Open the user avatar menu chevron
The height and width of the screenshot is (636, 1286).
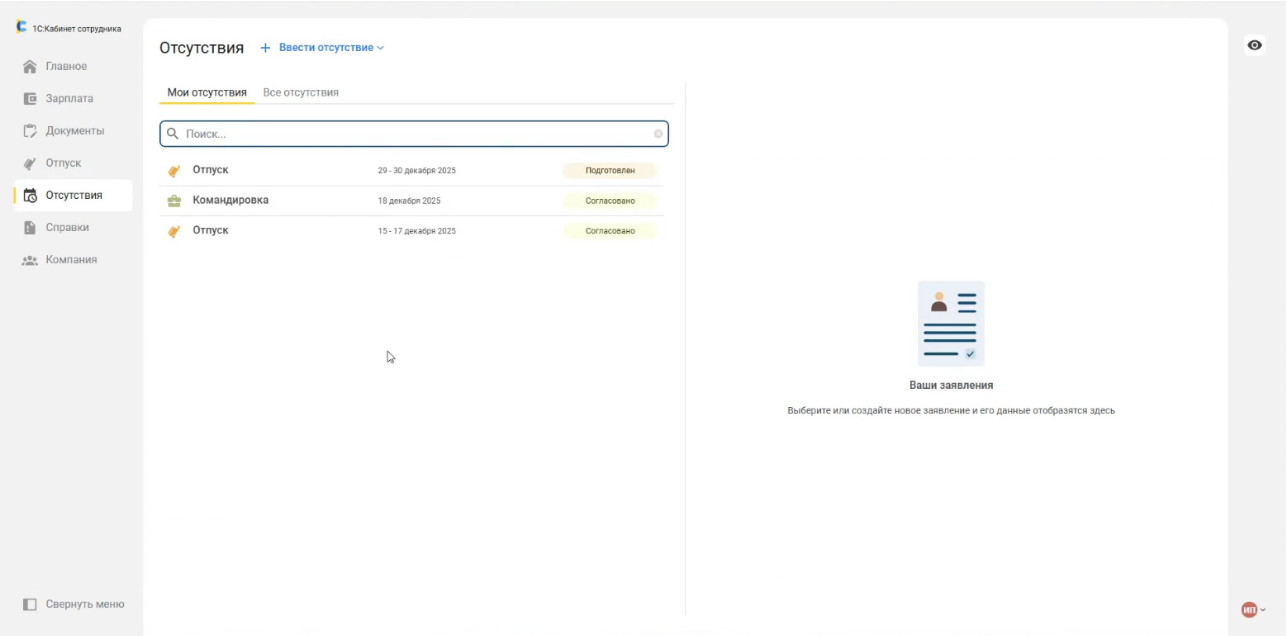pos(1263,609)
